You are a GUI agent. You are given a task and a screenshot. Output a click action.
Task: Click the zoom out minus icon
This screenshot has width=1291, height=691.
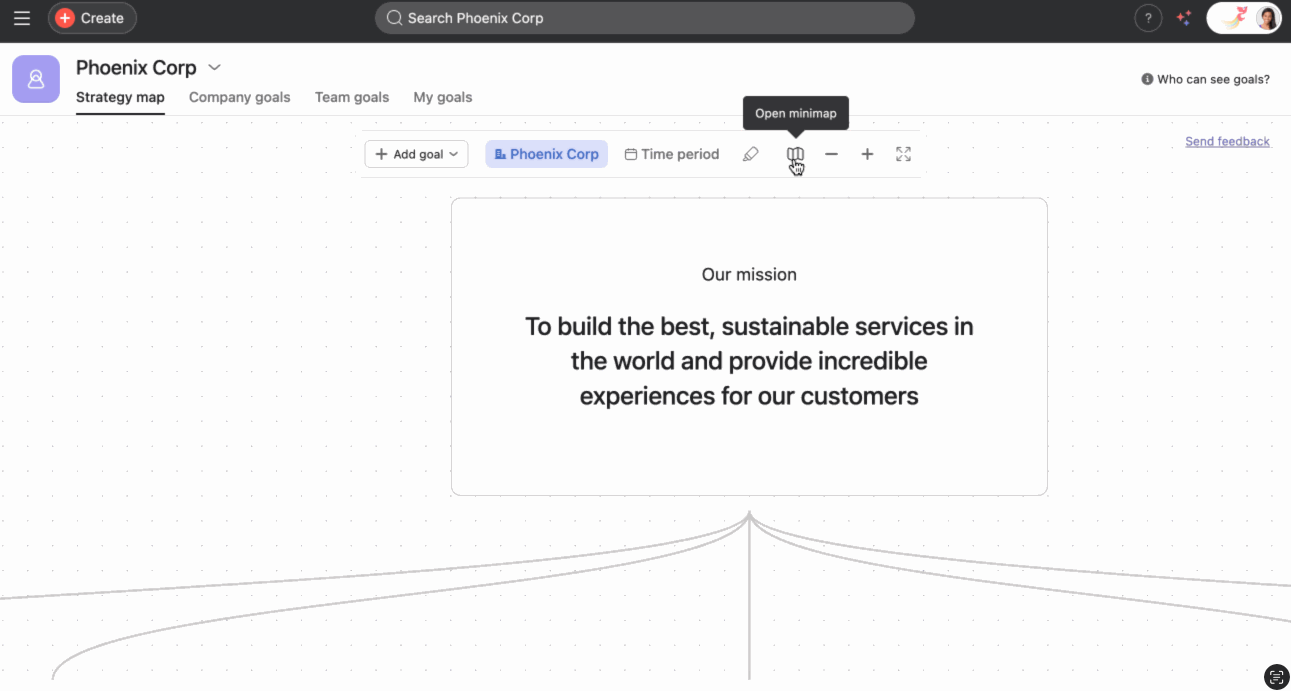tap(831, 154)
